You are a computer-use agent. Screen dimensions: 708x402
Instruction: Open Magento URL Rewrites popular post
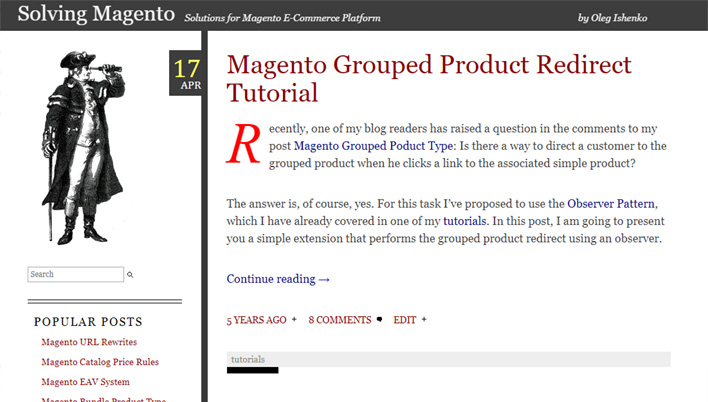coord(89,342)
